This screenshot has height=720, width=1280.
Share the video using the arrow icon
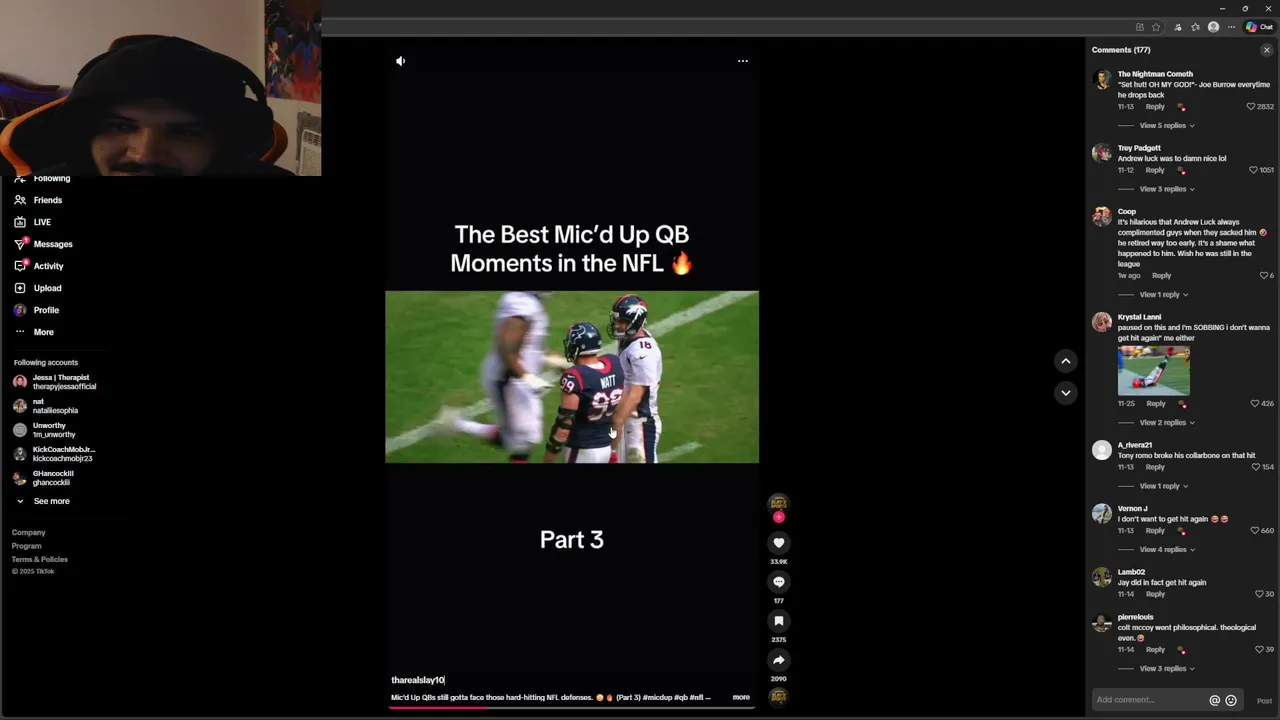click(778, 660)
